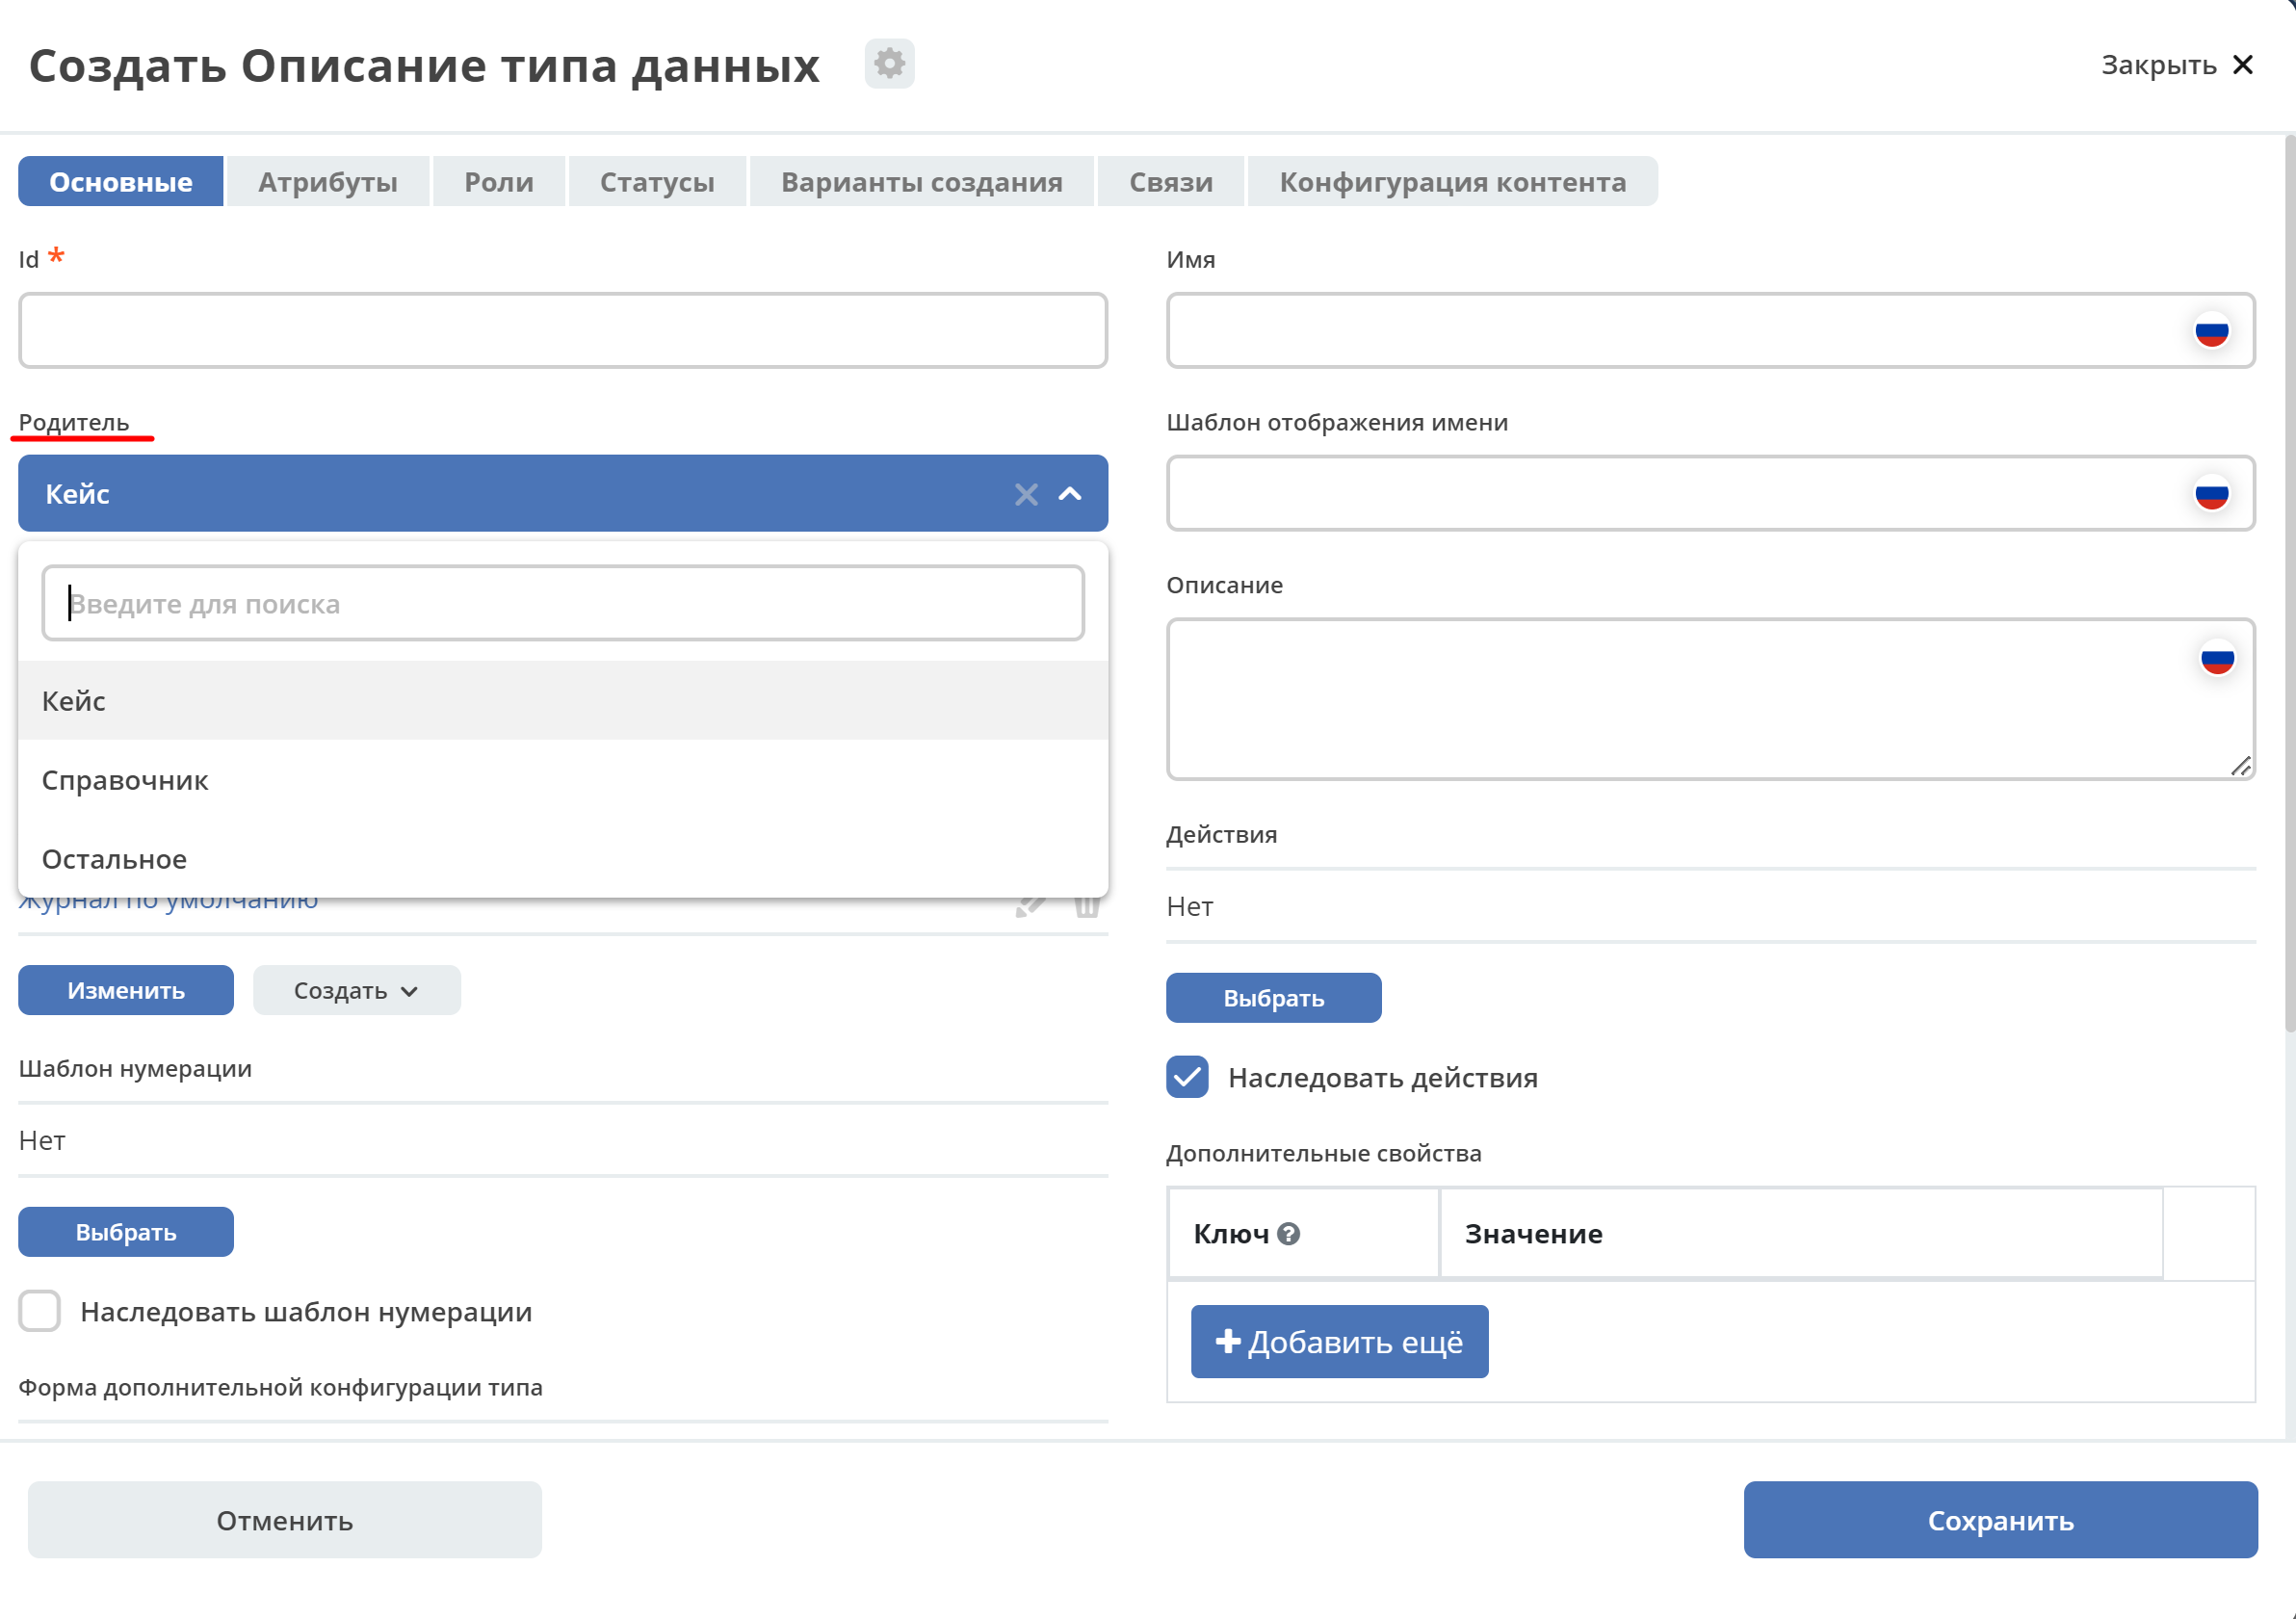Select Остальное option in the list
The image size is (2296, 1619).
click(x=563, y=859)
